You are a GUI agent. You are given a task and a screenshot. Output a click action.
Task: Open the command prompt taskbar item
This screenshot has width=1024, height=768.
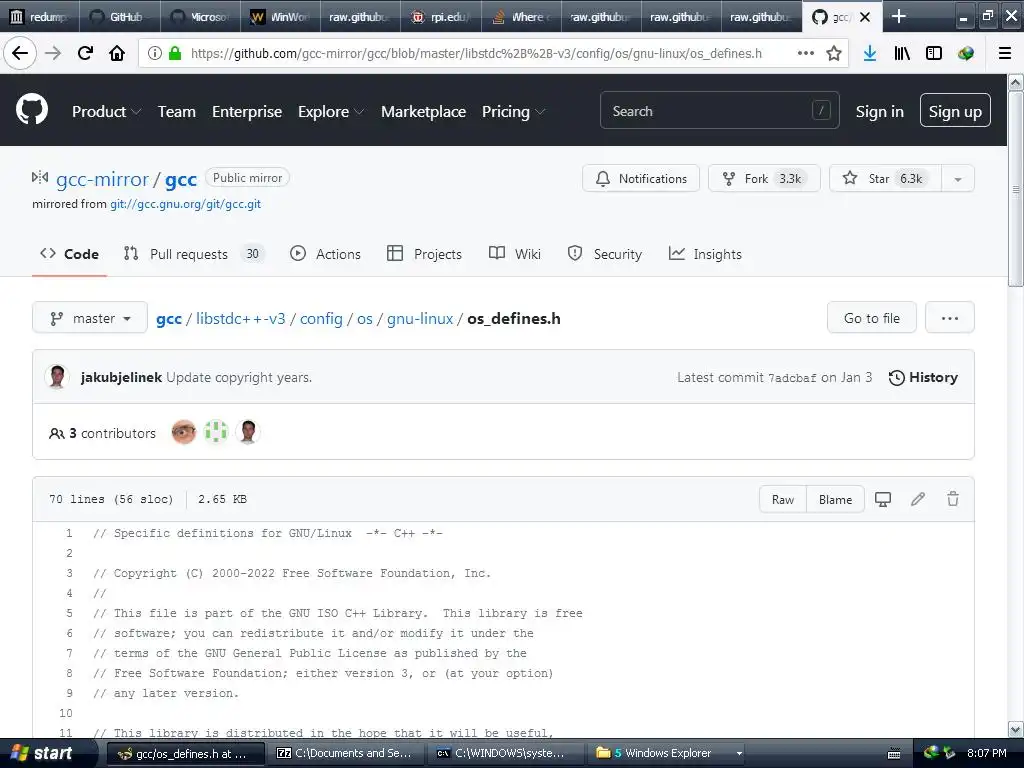[x=505, y=753]
